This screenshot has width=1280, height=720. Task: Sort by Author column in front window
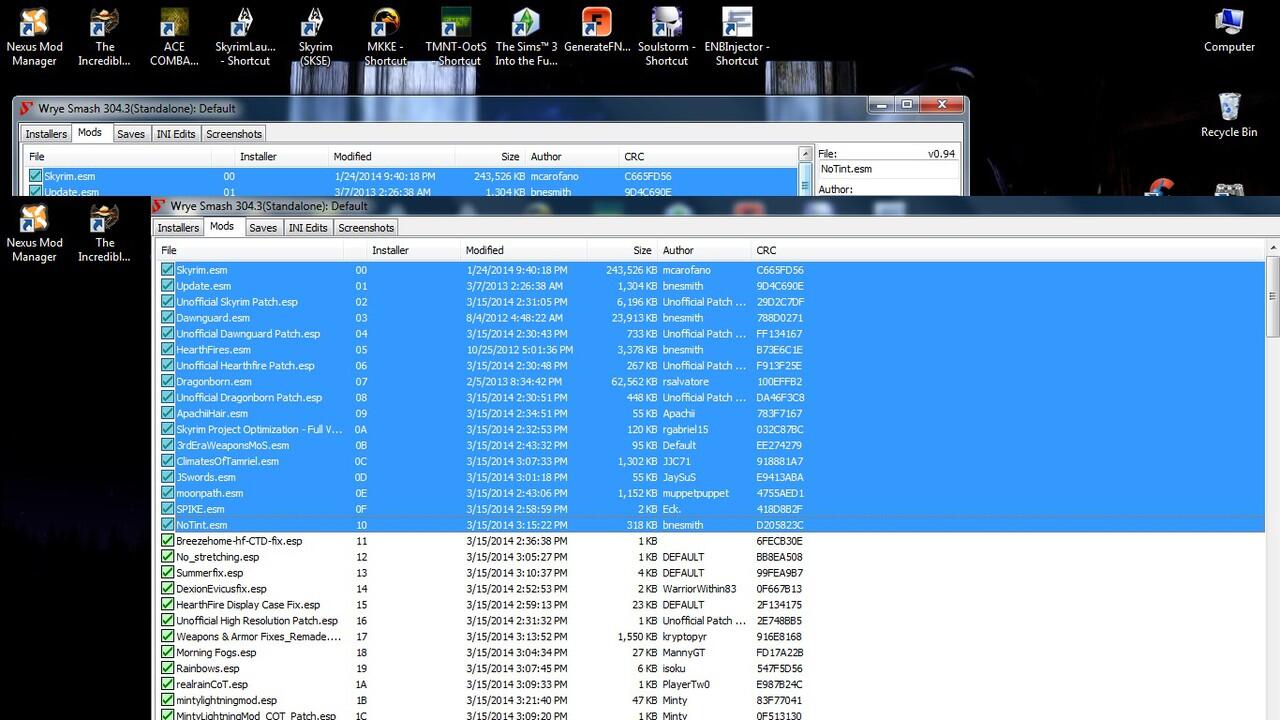tap(704, 250)
